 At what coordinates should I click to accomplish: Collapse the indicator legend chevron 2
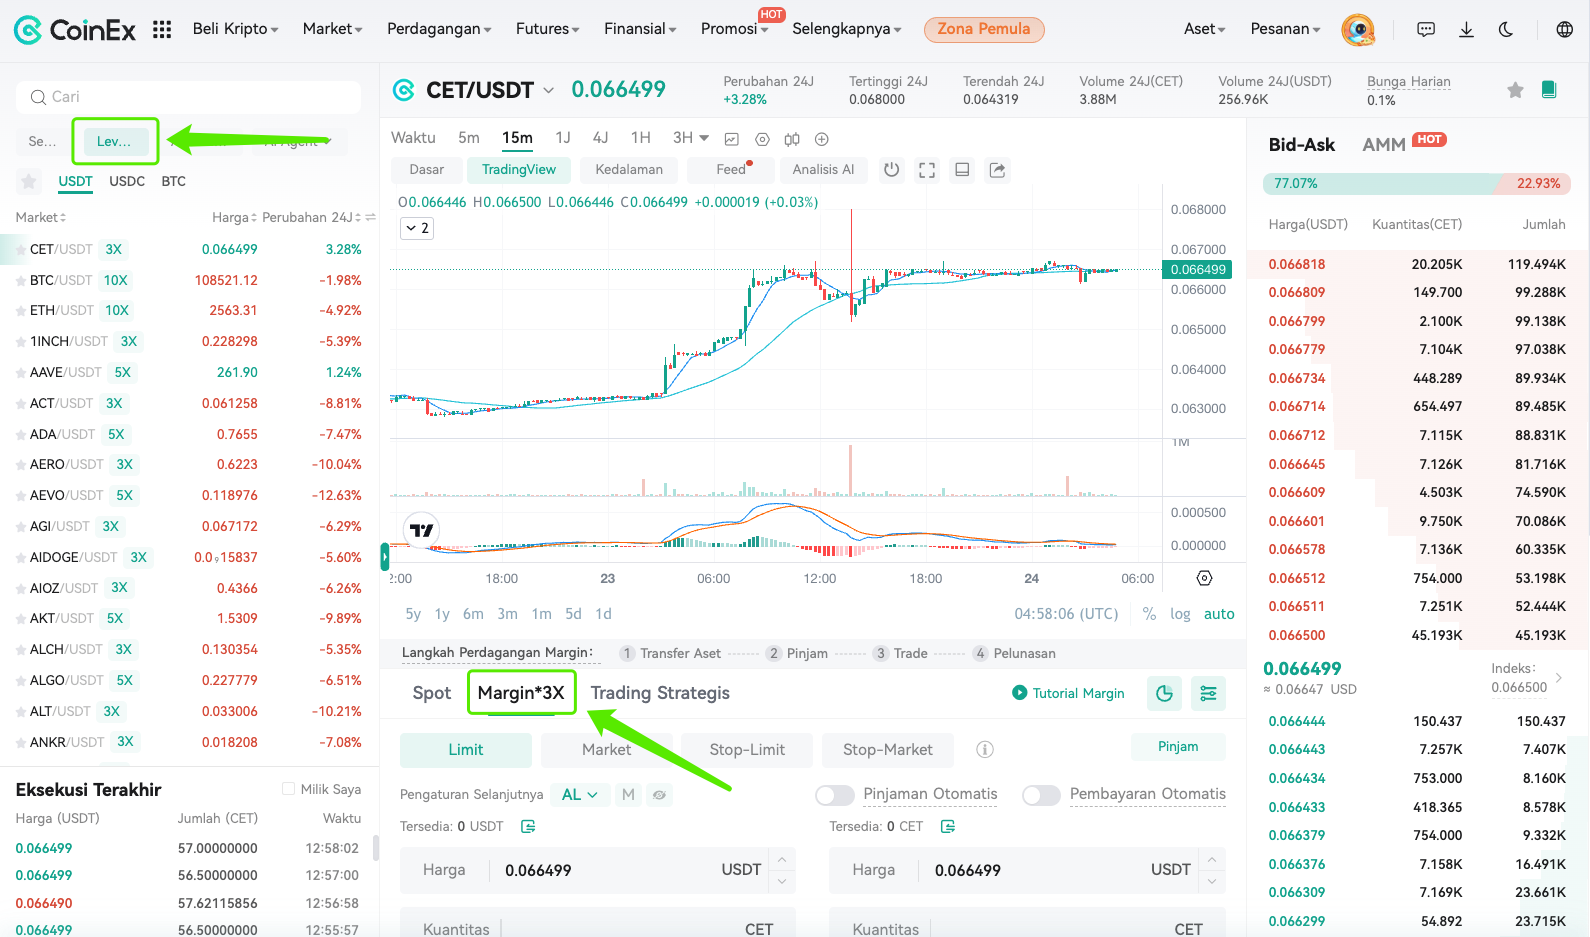(416, 228)
